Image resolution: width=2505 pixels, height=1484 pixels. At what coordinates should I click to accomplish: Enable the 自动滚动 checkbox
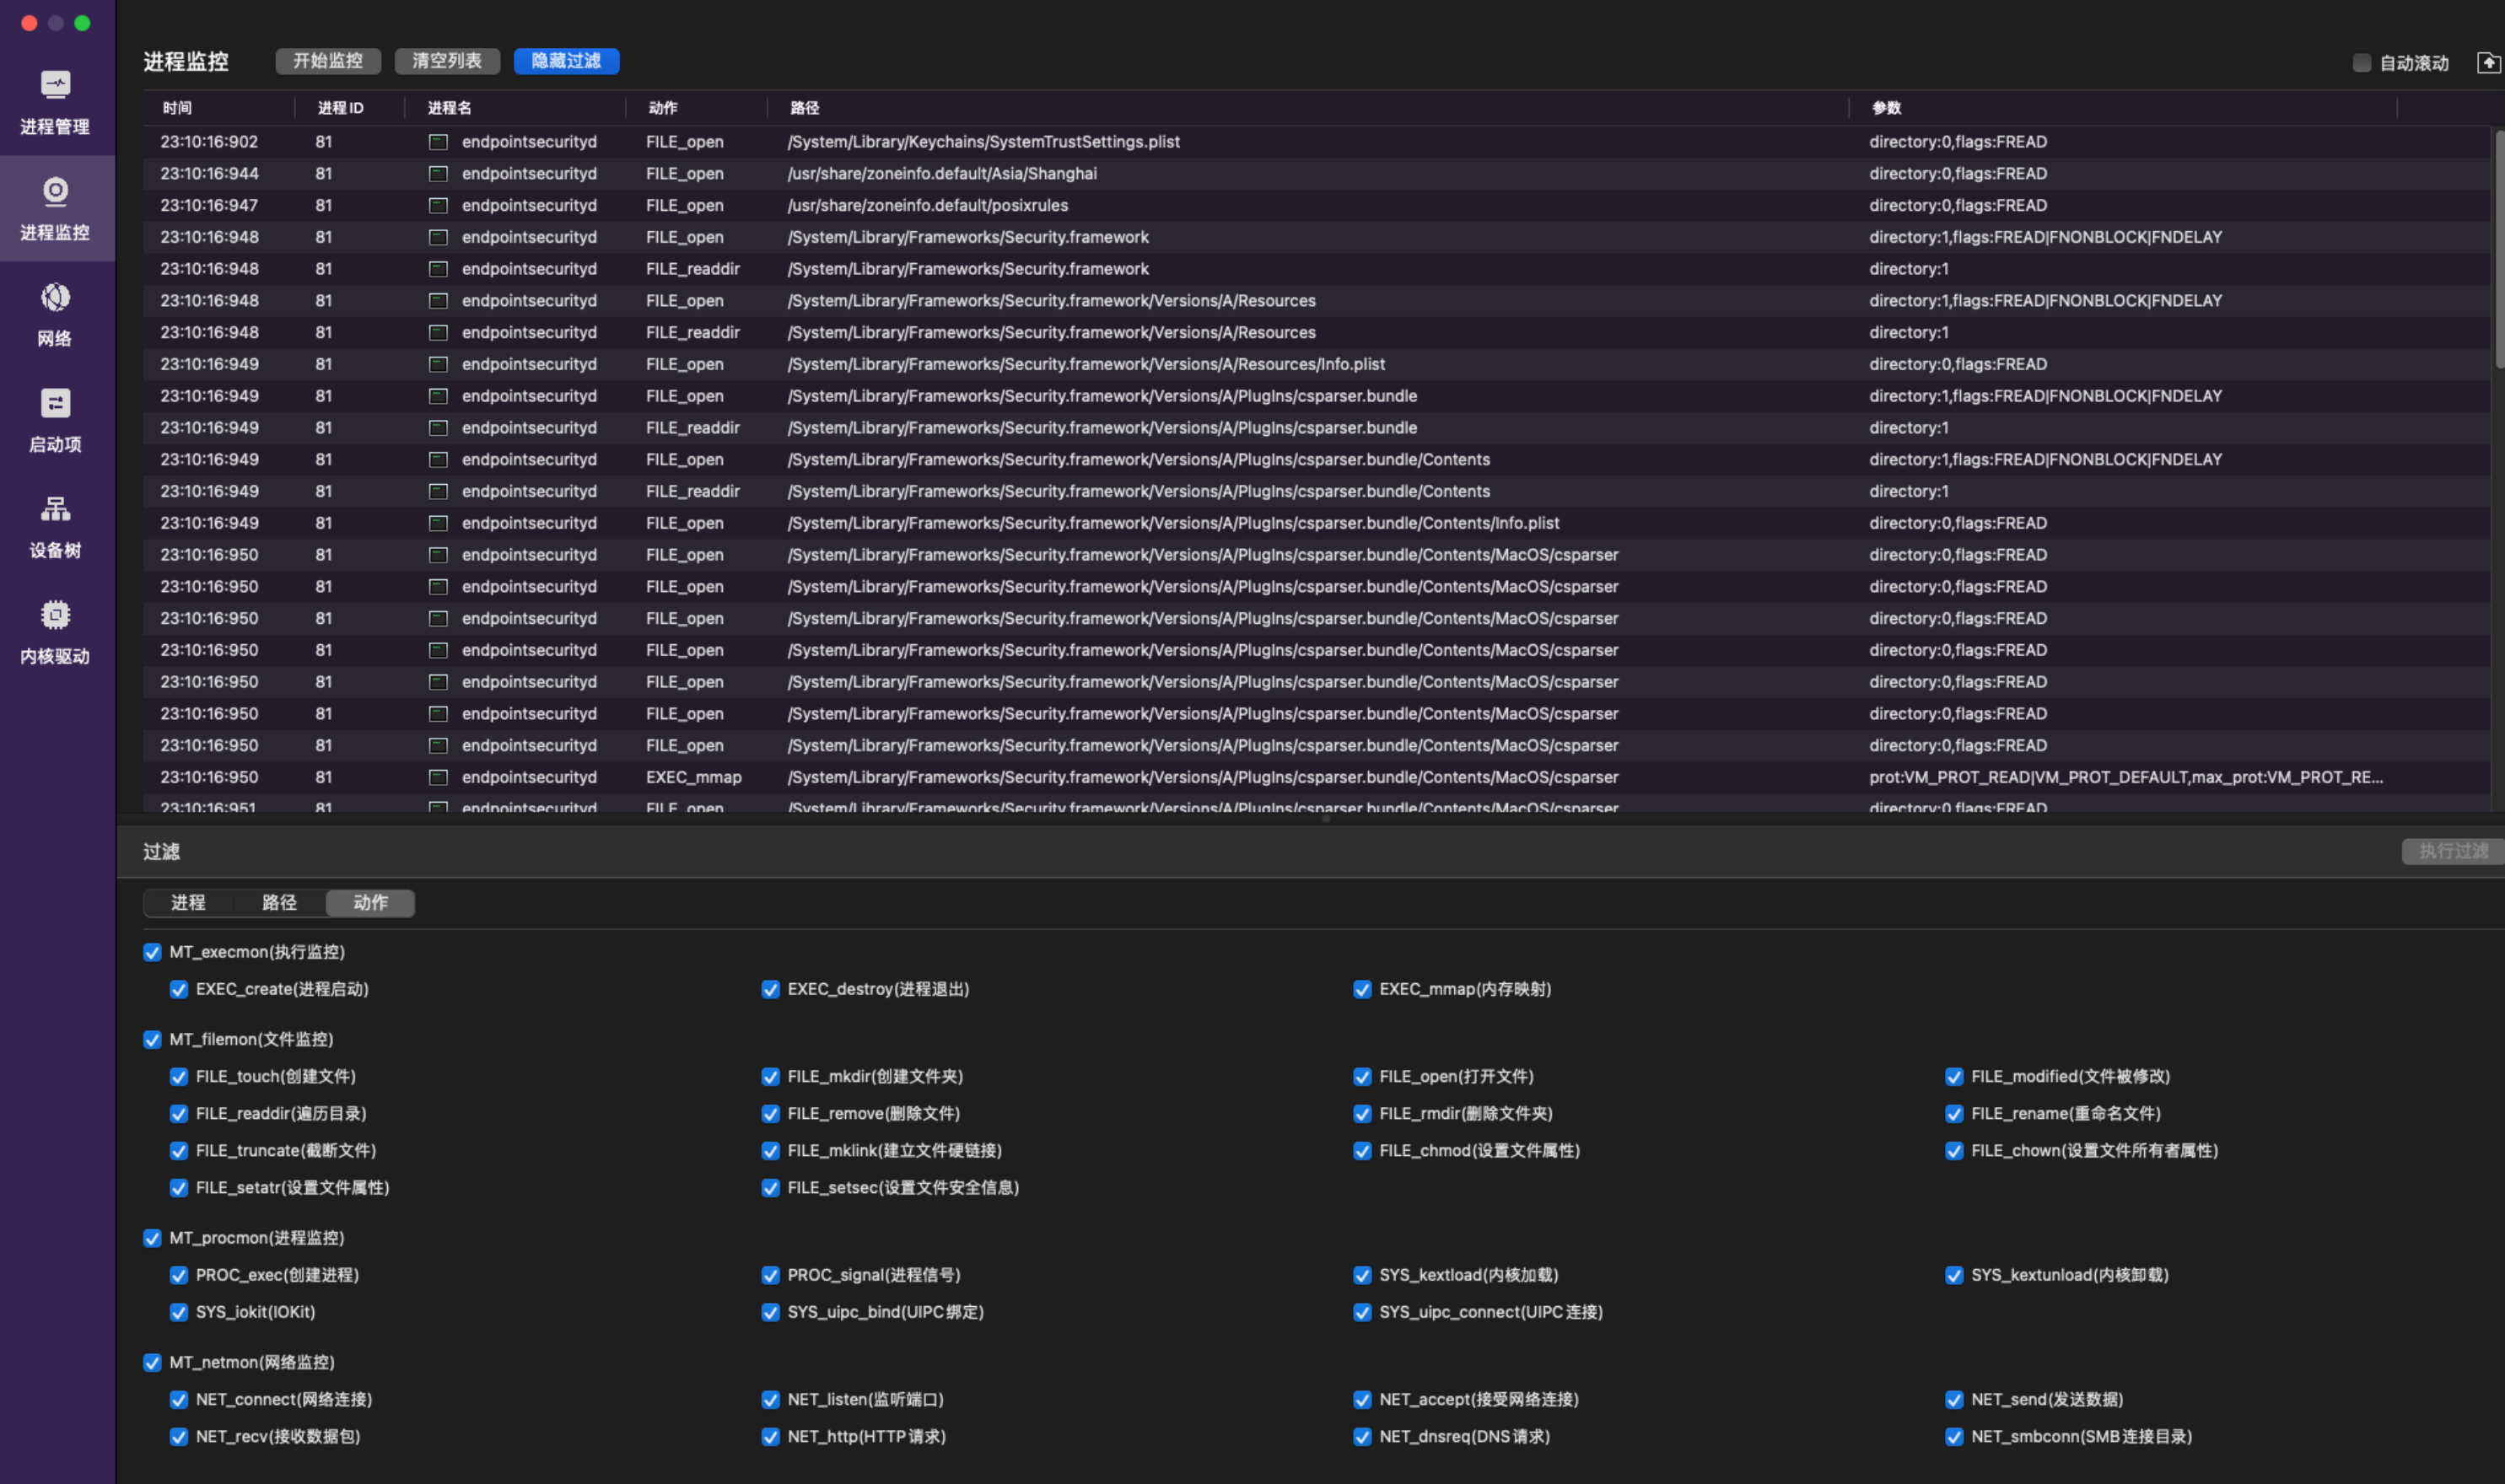(x=2361, y=63)
